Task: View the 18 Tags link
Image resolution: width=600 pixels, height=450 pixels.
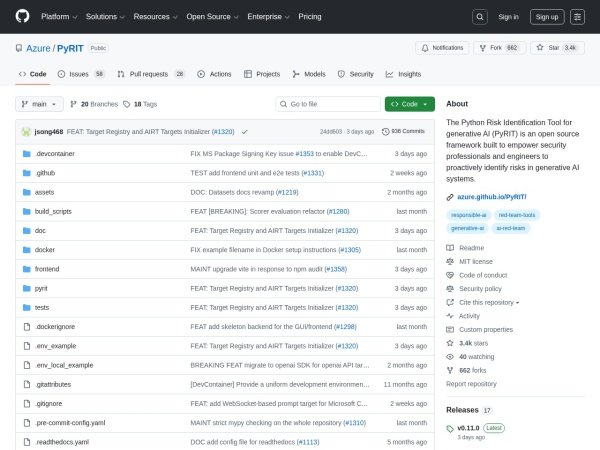Action: coord(140,104)
